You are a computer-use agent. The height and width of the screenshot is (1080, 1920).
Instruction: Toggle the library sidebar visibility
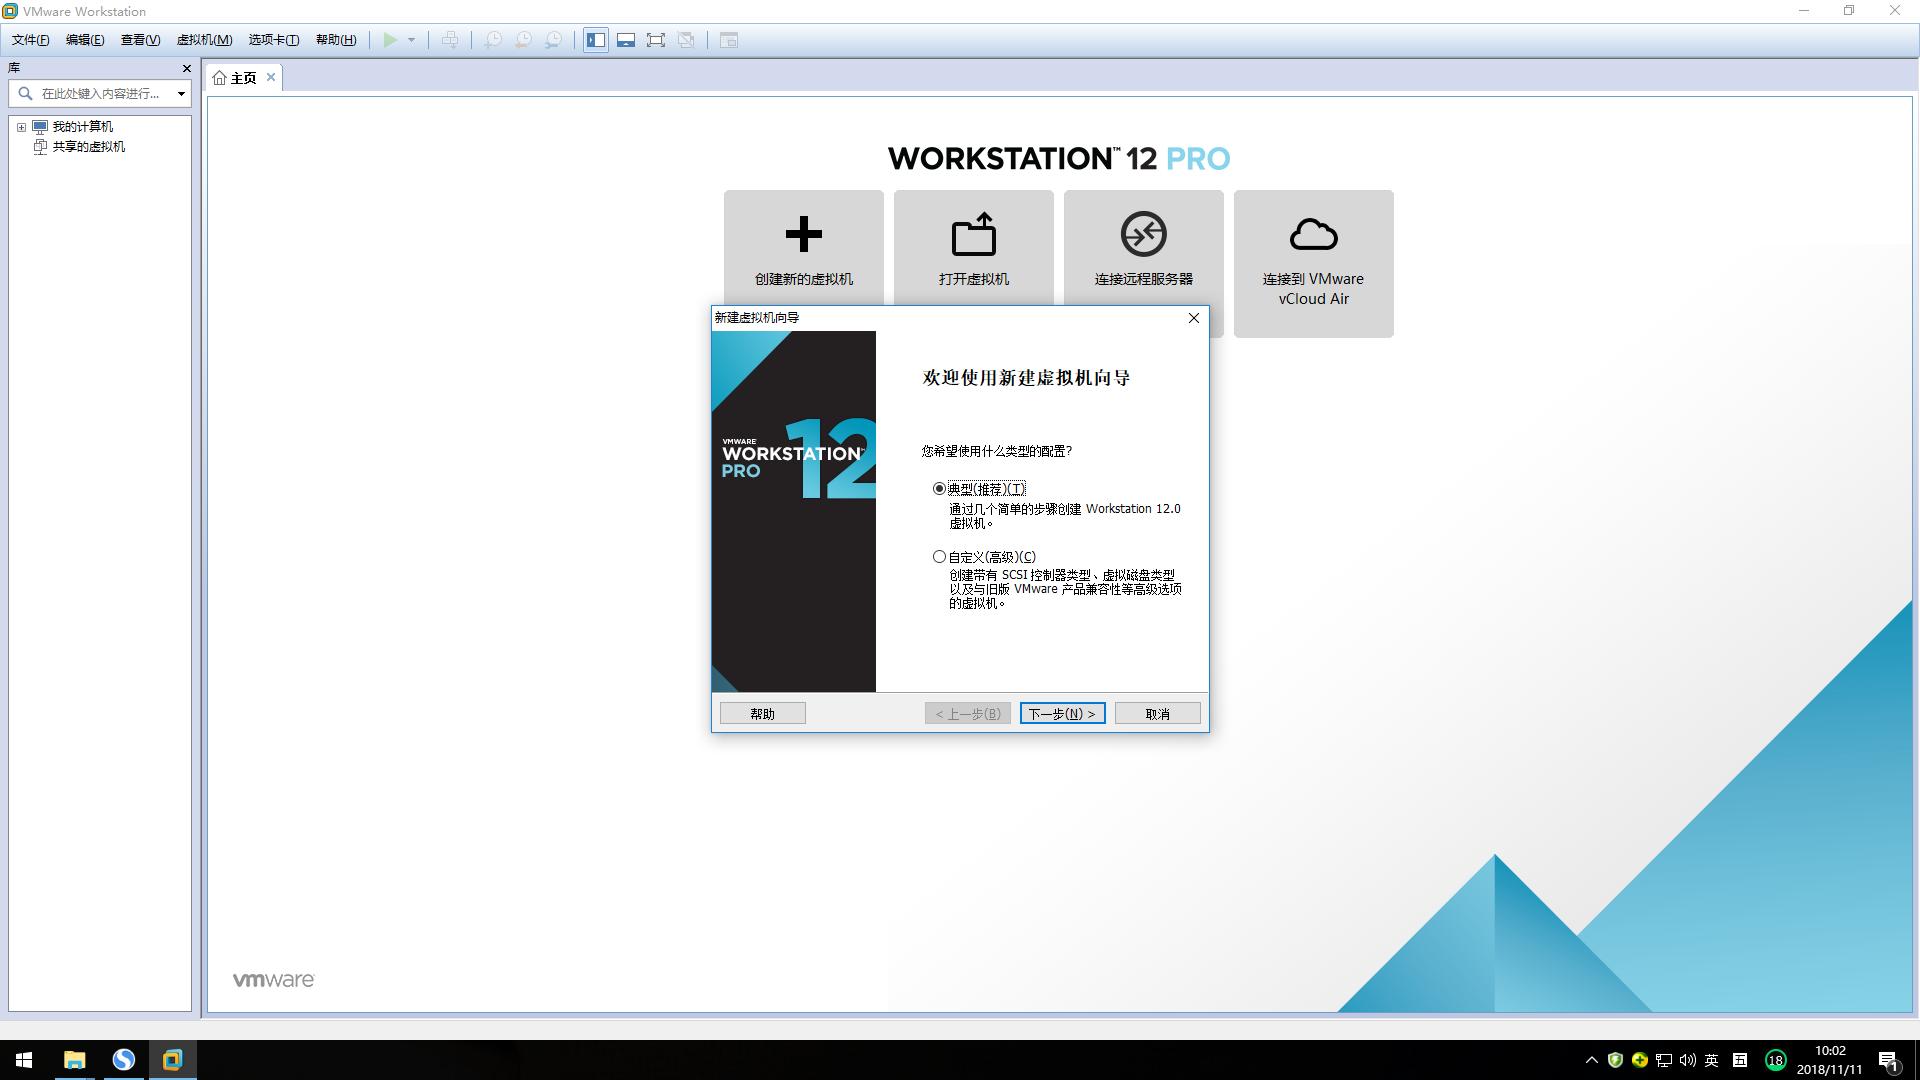click(595, 40)
